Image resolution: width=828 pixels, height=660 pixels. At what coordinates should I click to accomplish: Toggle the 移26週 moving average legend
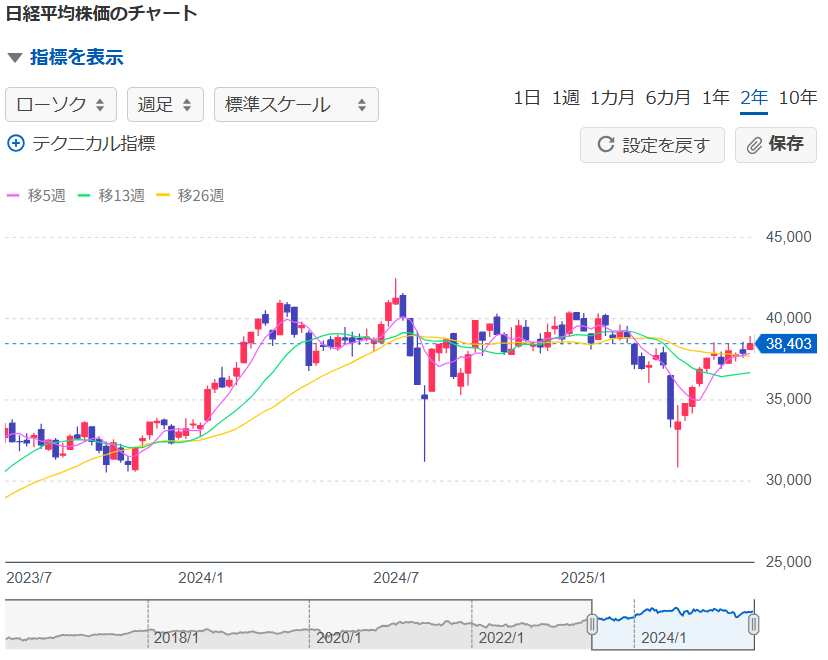coord(190,195)
